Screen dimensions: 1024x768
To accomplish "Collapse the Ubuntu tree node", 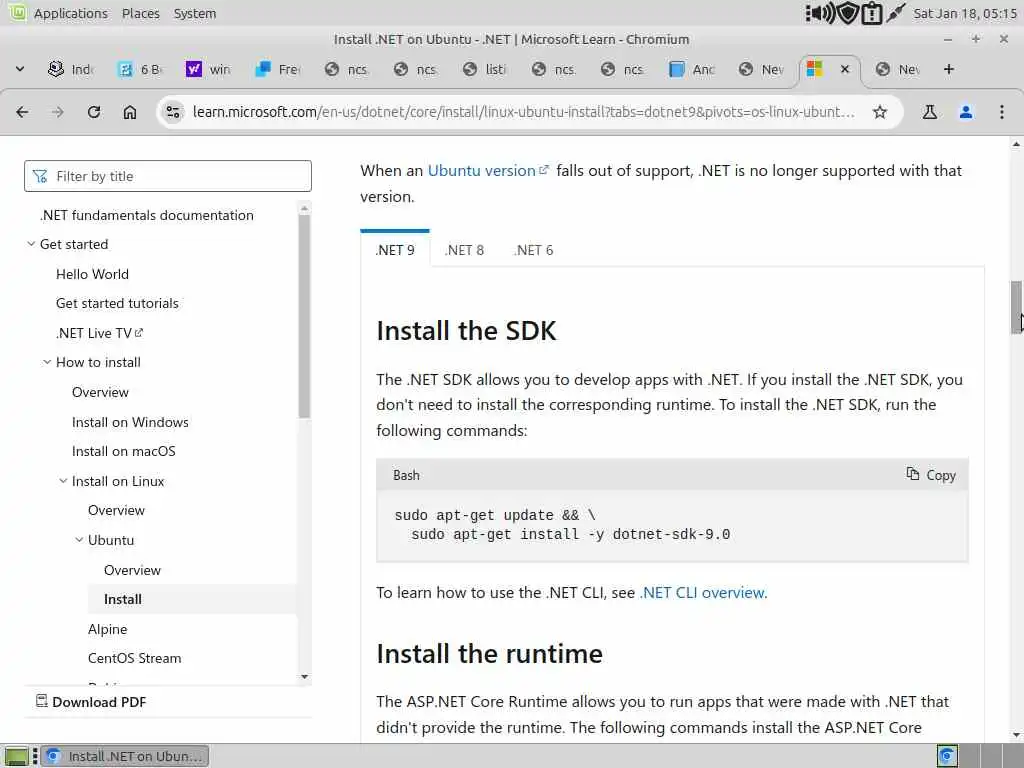I will pos(79,540).
